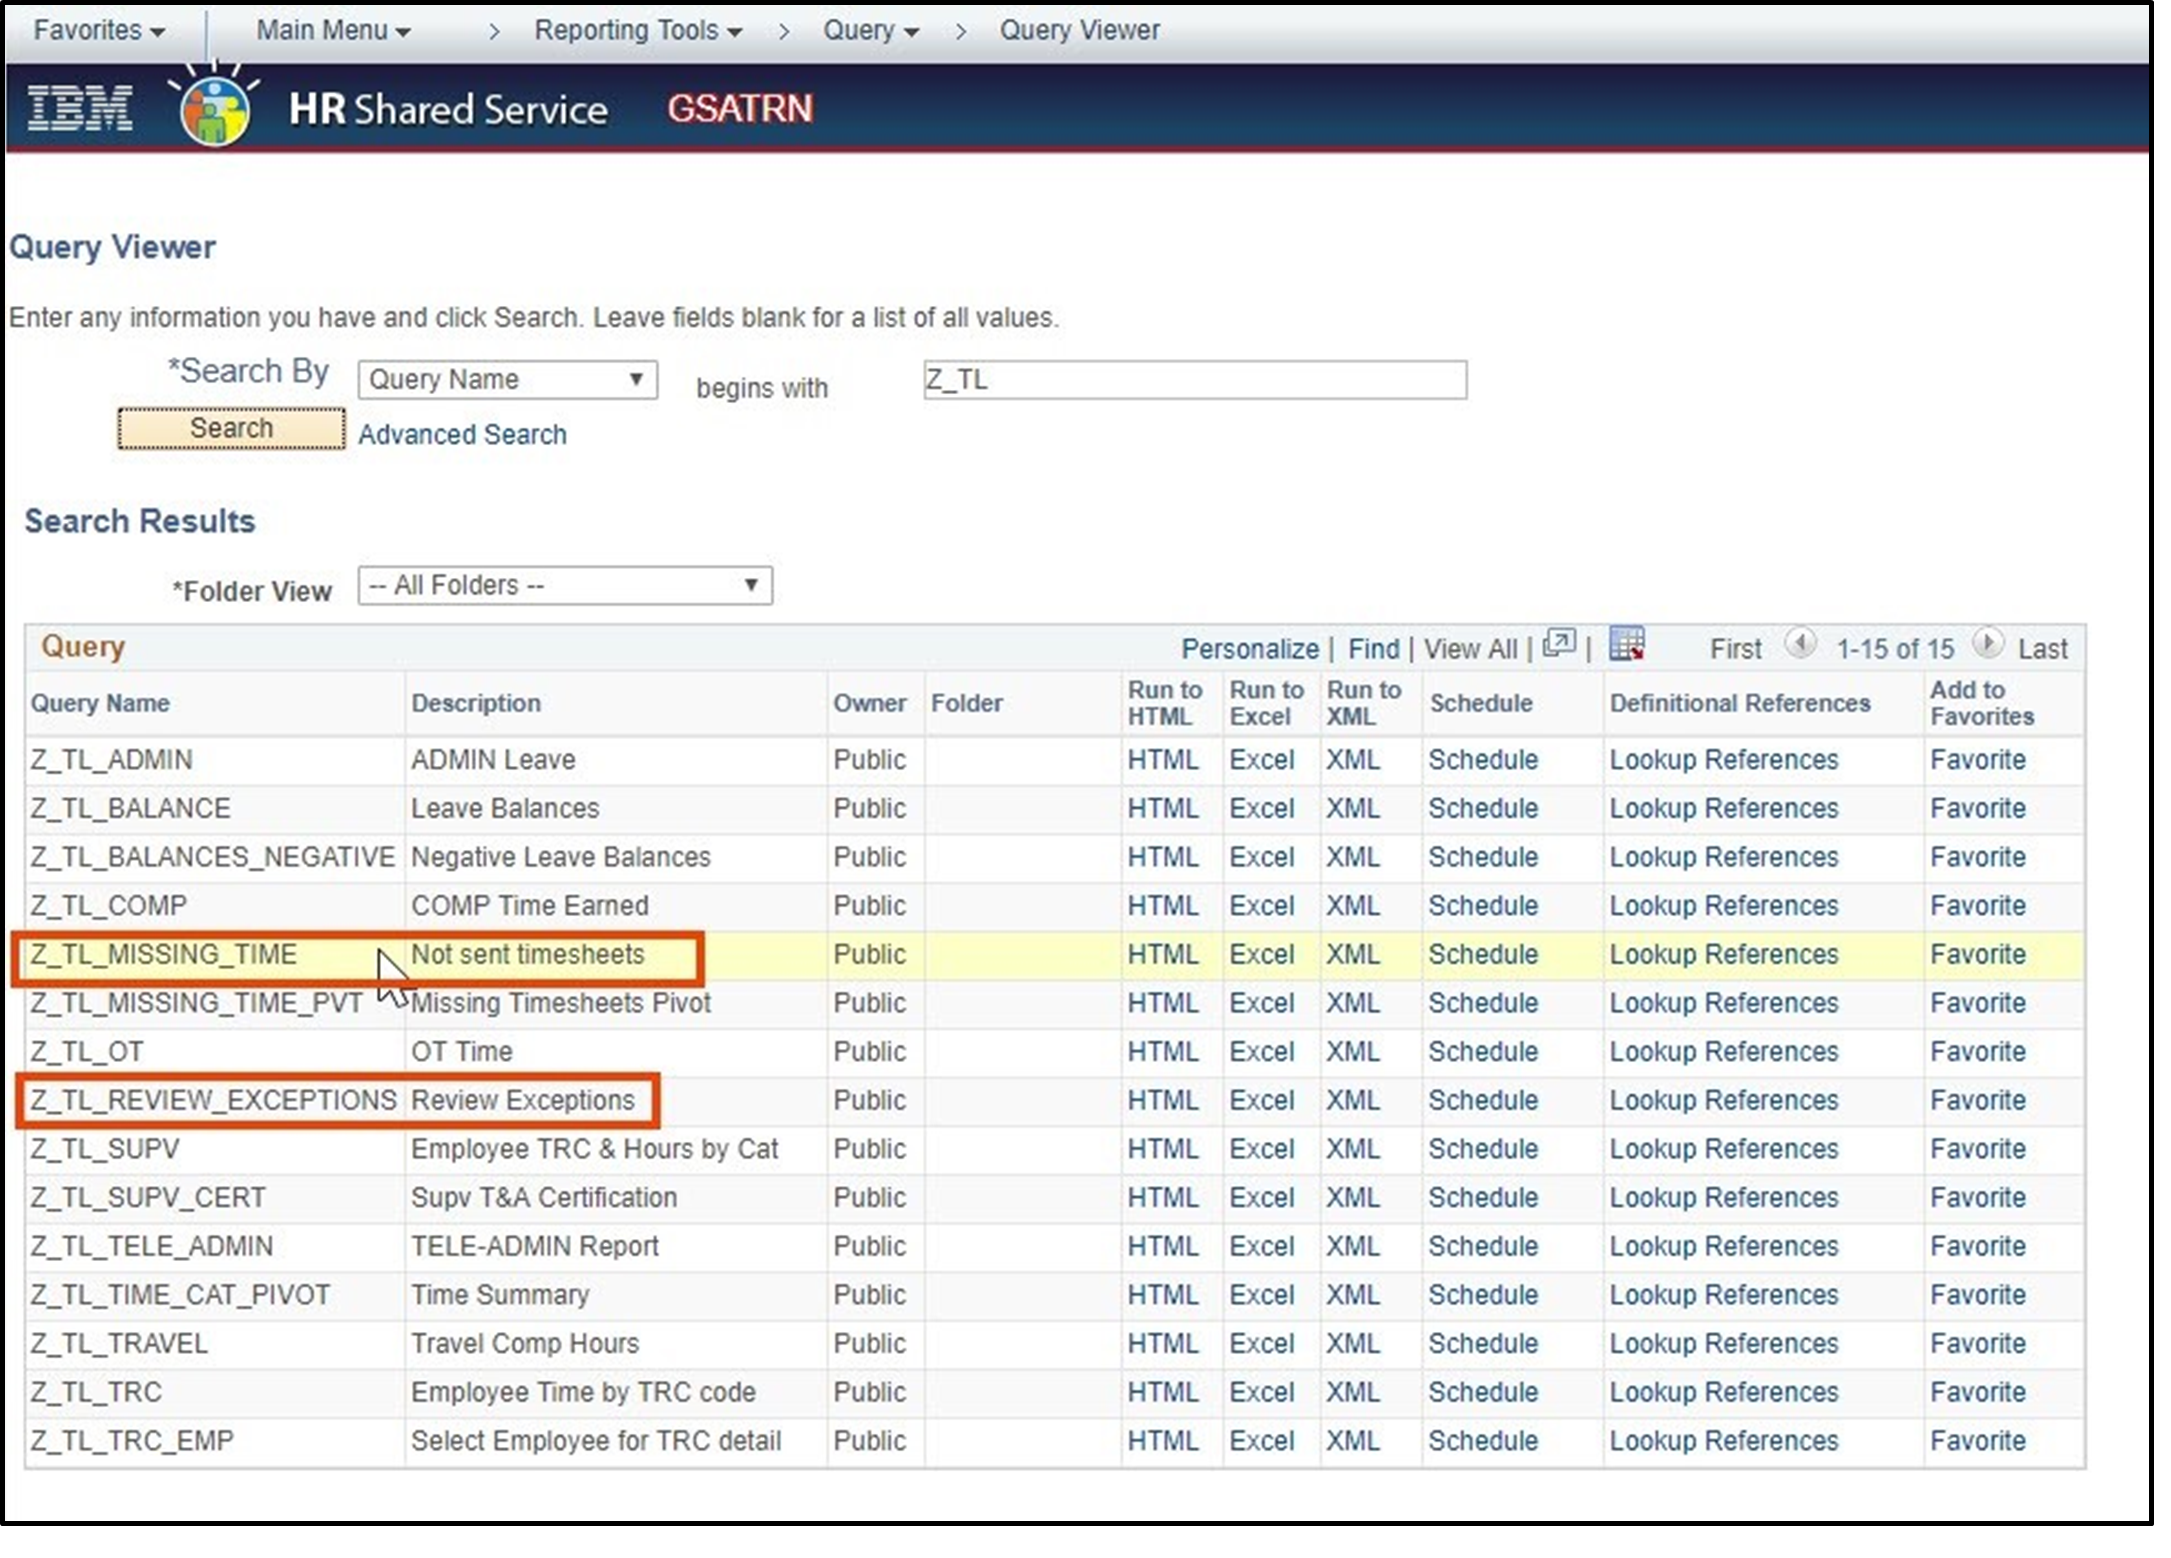Click the HR Shared Service people icon

pos(213,105)
